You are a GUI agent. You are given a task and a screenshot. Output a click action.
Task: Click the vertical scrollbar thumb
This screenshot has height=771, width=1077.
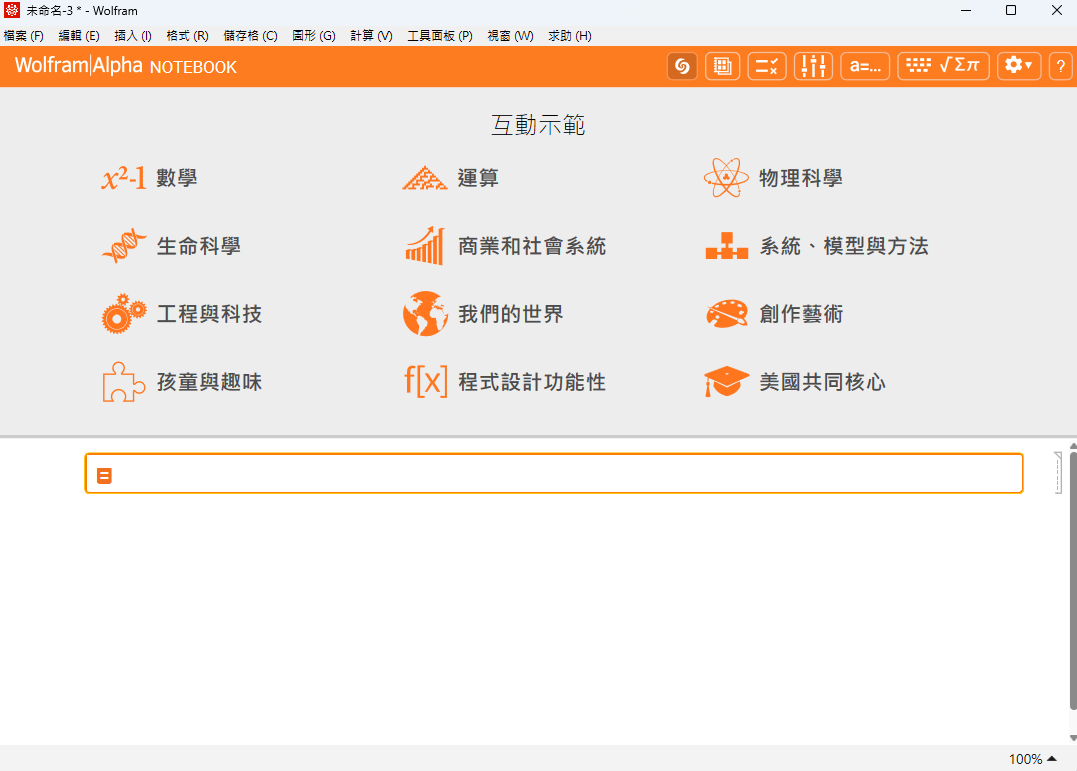(1073, 581)
